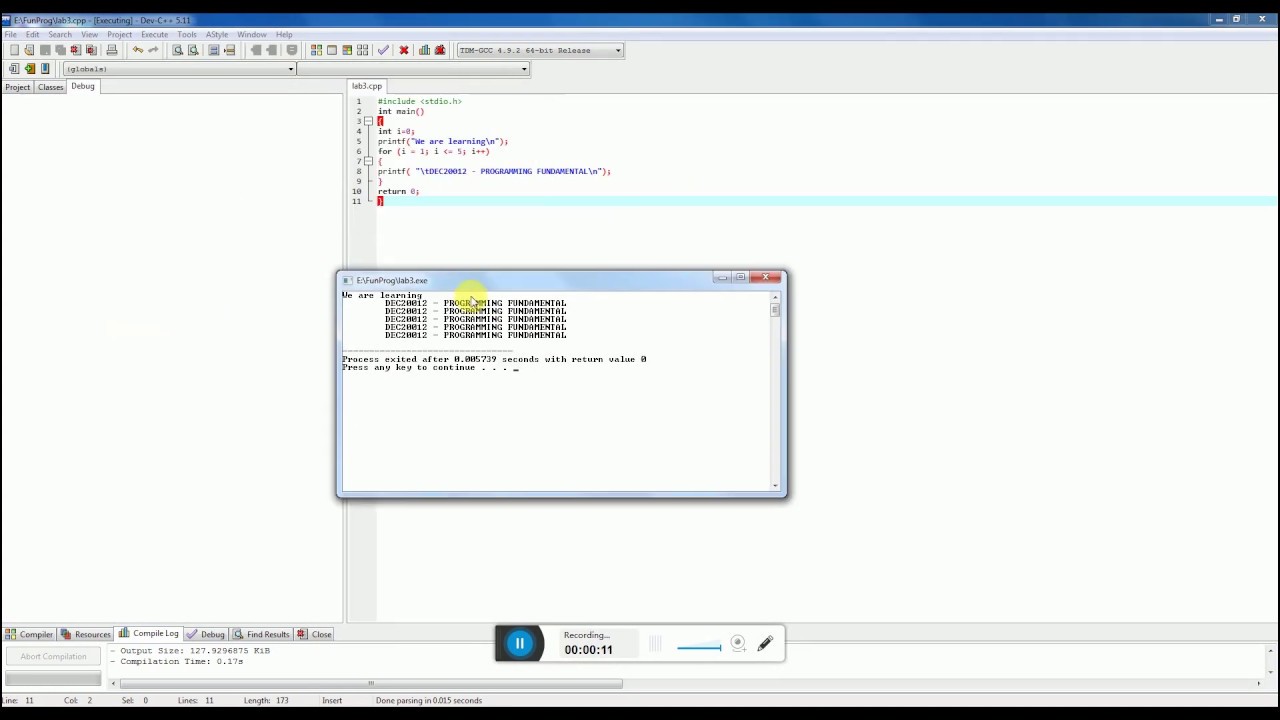
Task: Switch to the Project side tab
Action: click(17, 87)
